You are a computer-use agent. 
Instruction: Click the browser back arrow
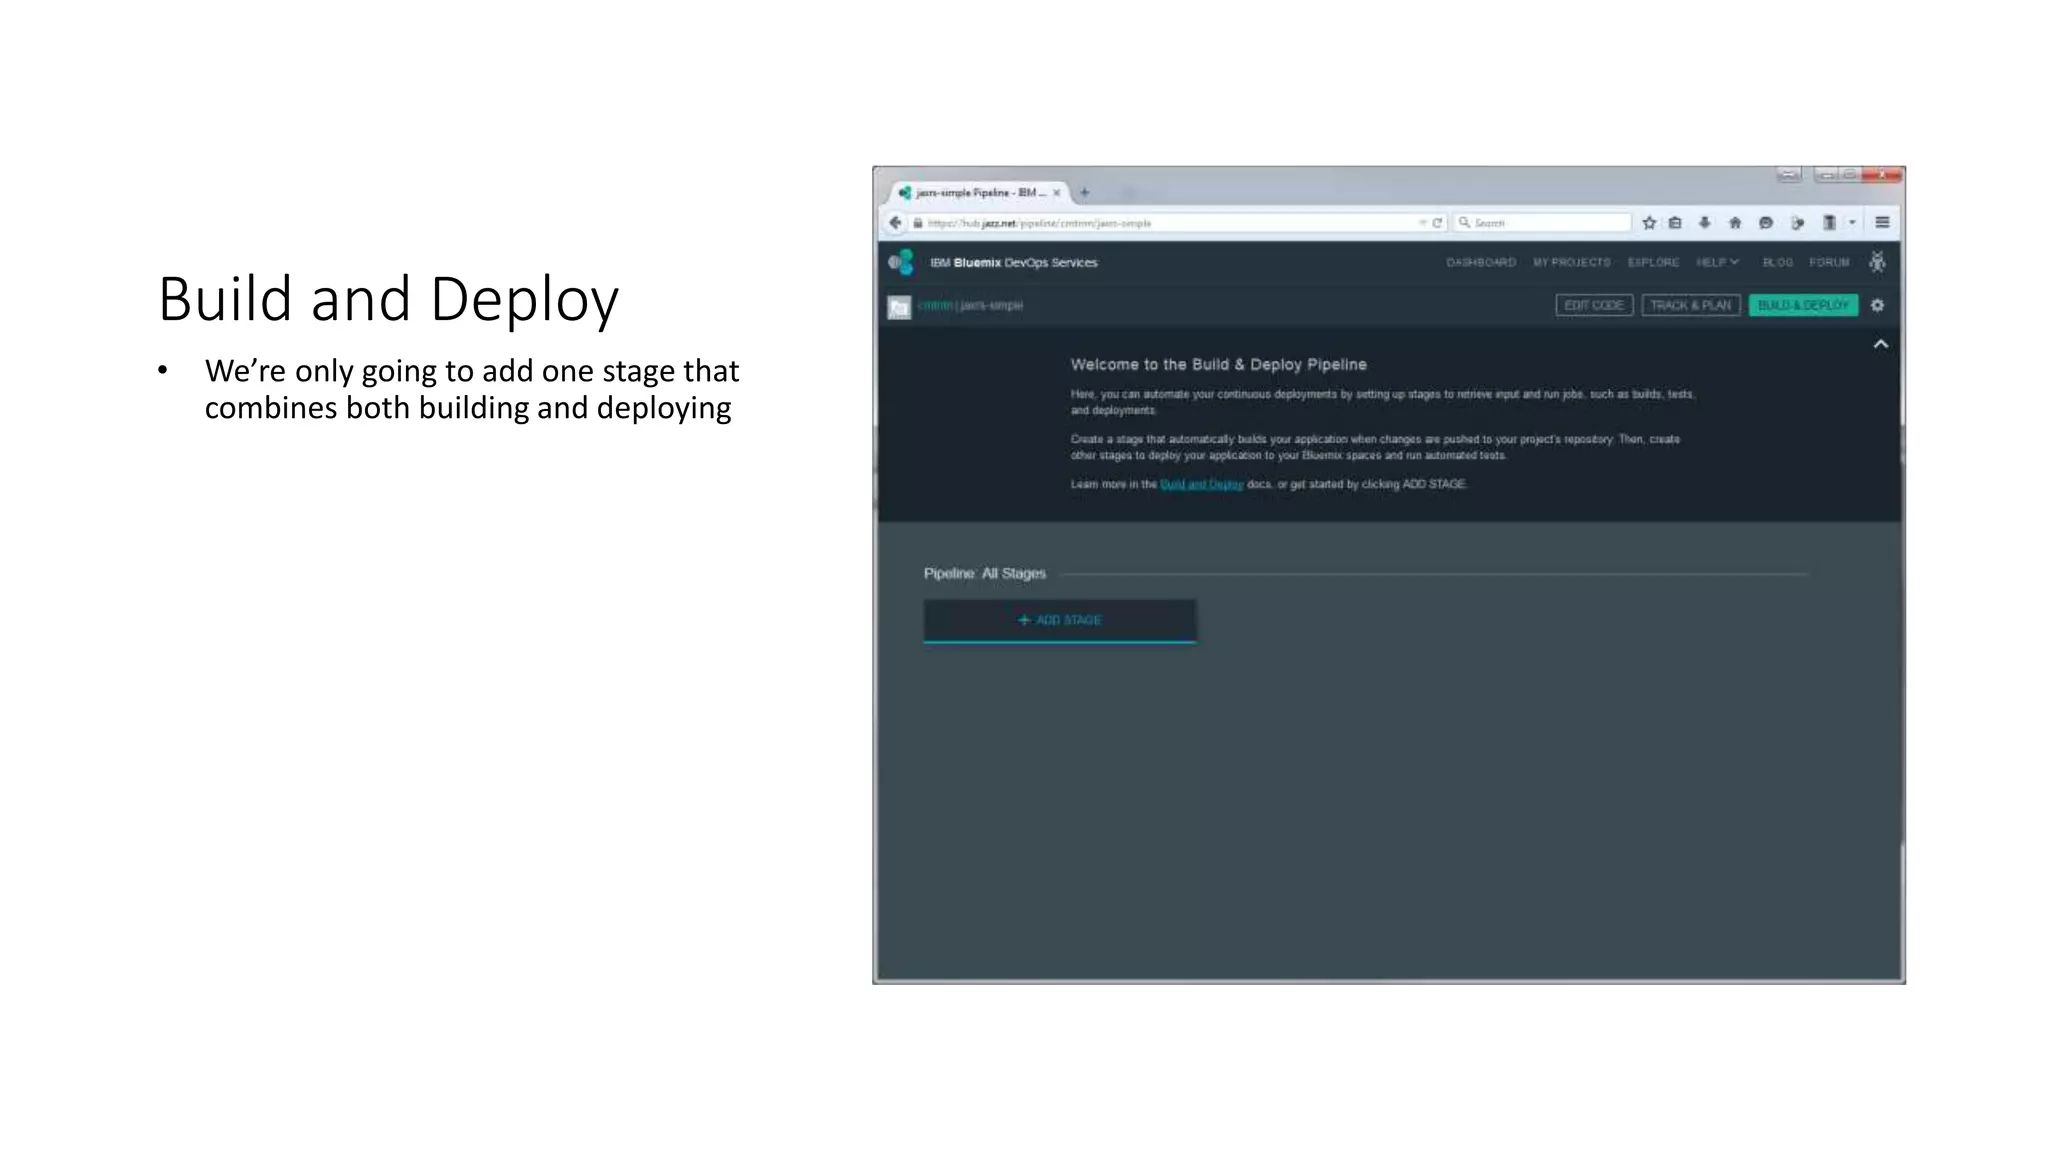[x=895, y=223]
